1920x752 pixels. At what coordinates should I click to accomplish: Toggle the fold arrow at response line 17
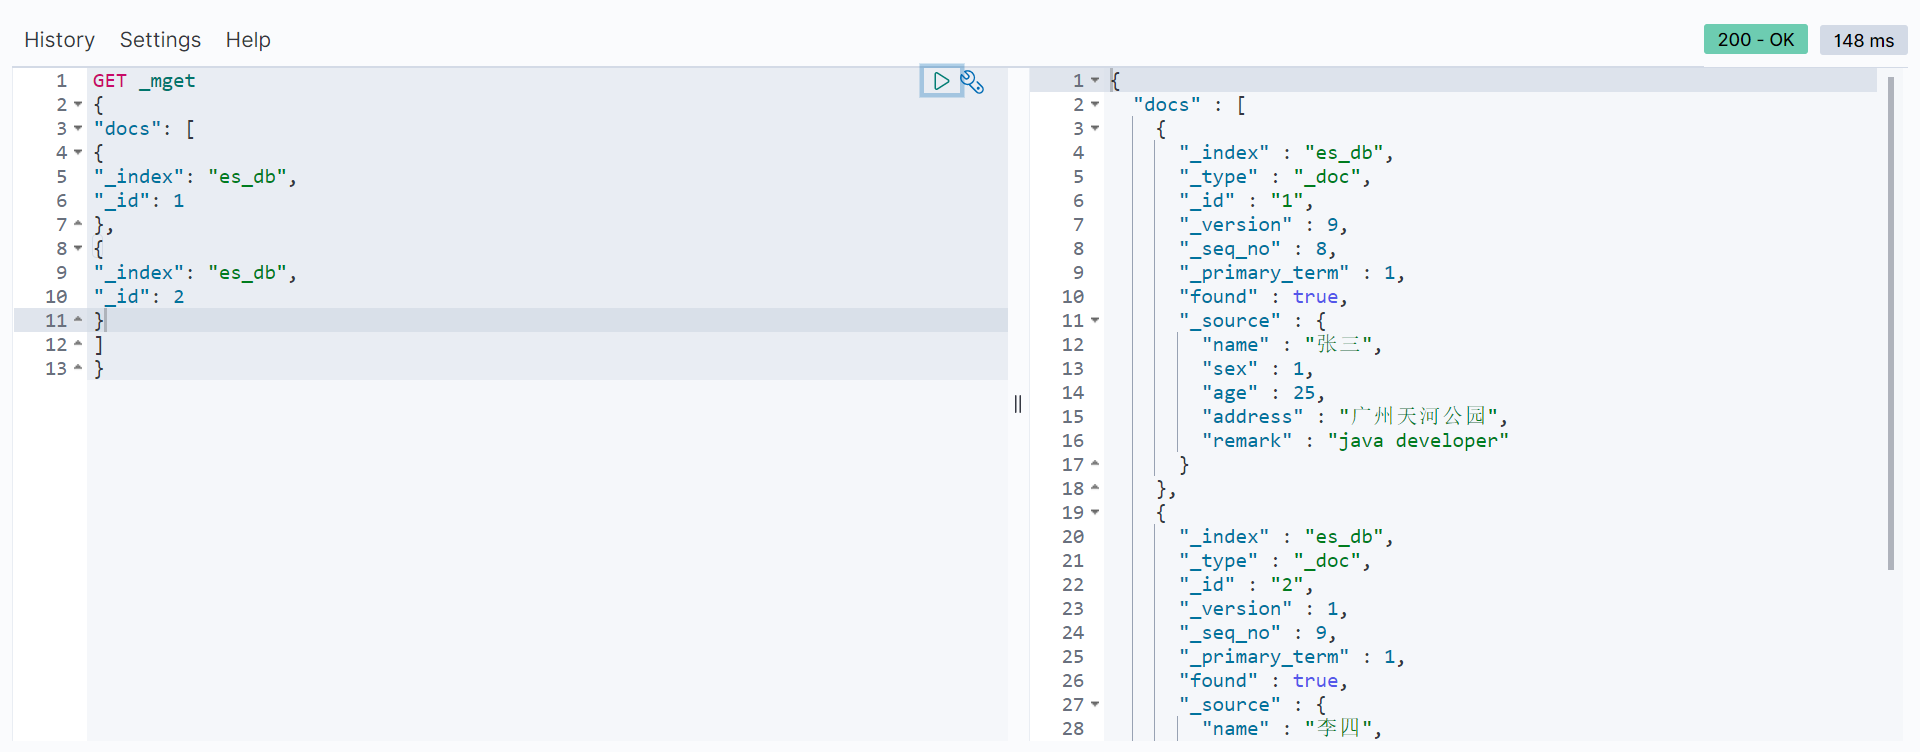[1095, 465]
